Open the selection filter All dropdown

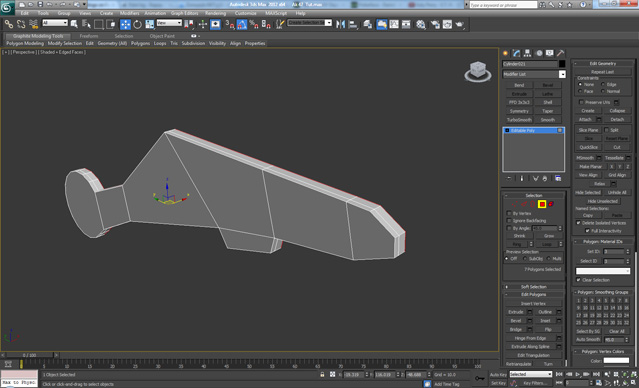(x=55, y=23)
